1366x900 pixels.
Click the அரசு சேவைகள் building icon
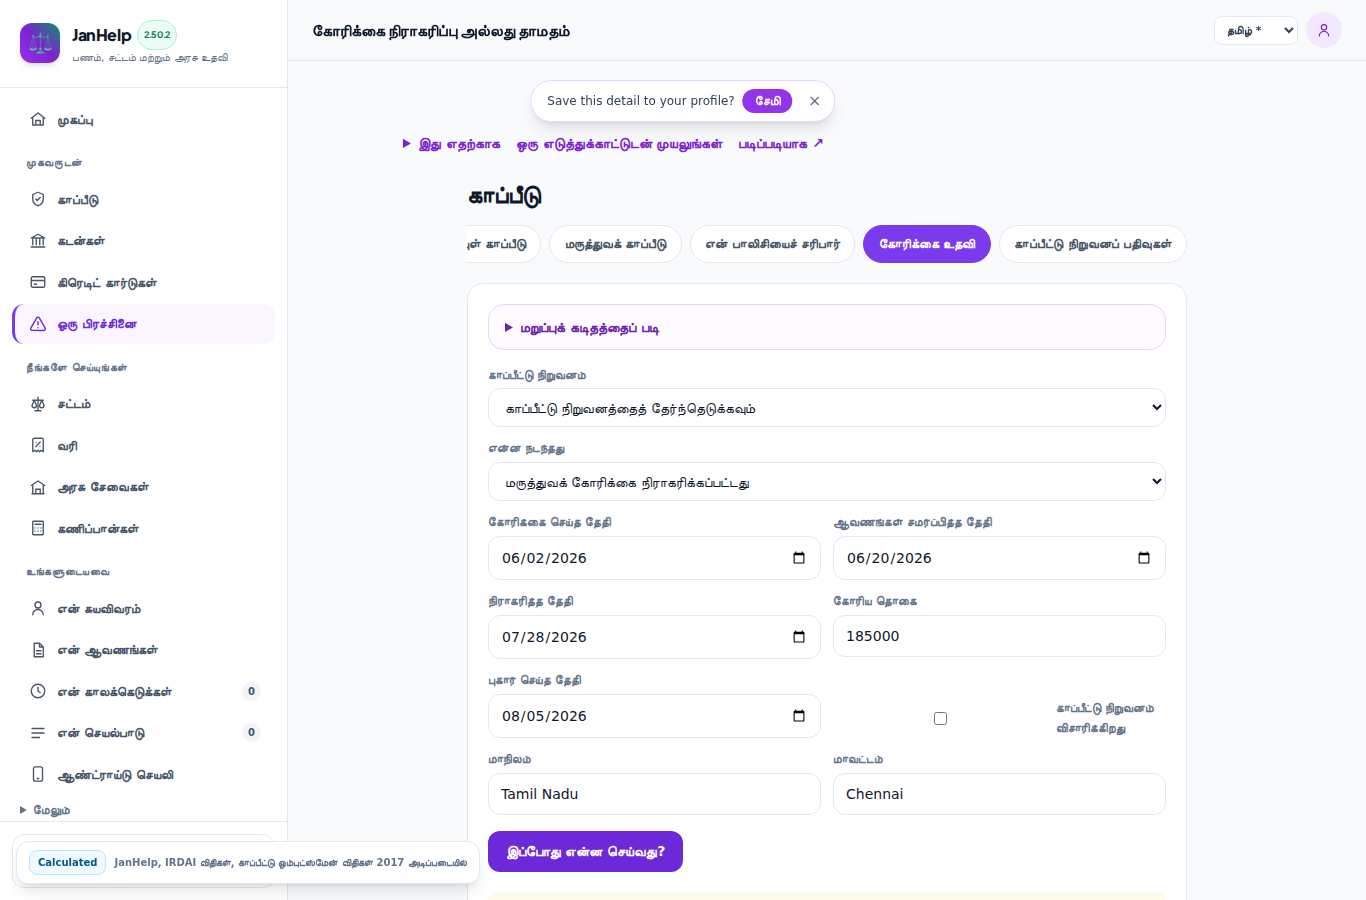tap(38, 487)
